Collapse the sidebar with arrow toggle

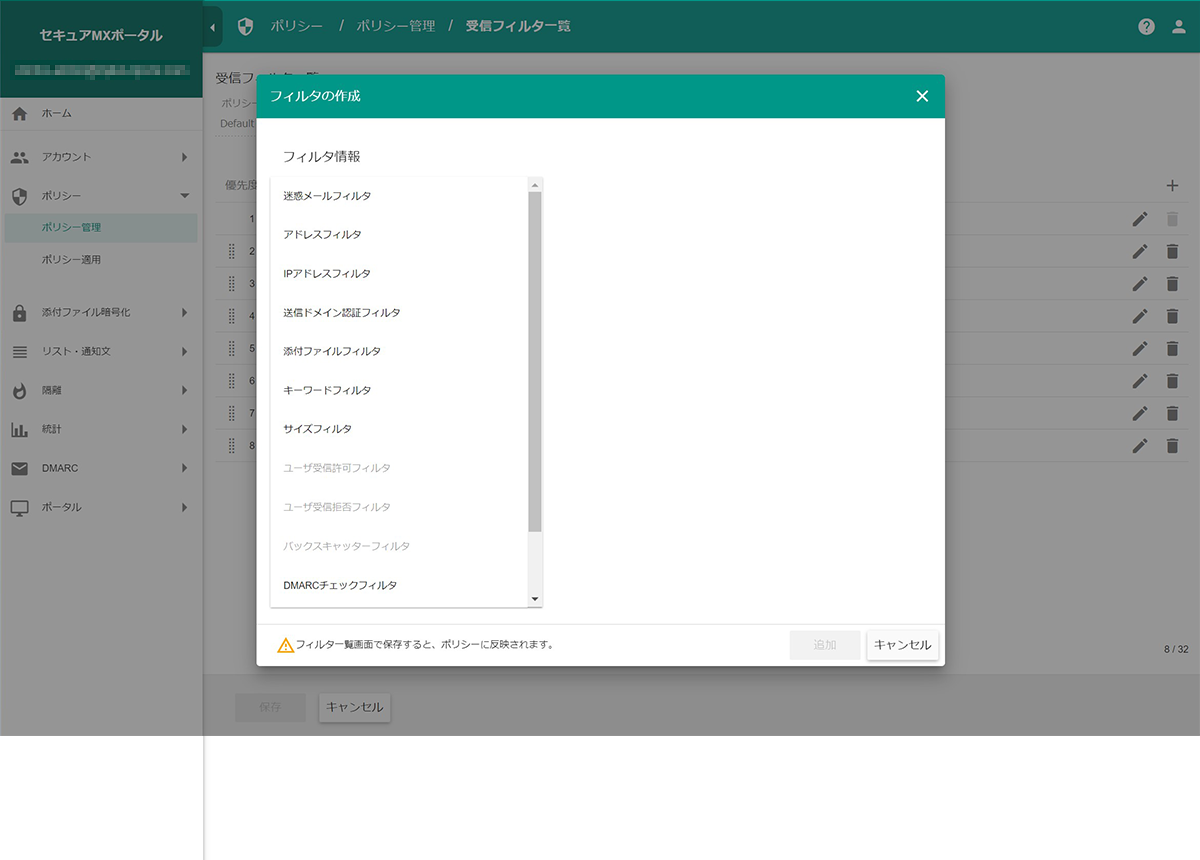point(212,27)
